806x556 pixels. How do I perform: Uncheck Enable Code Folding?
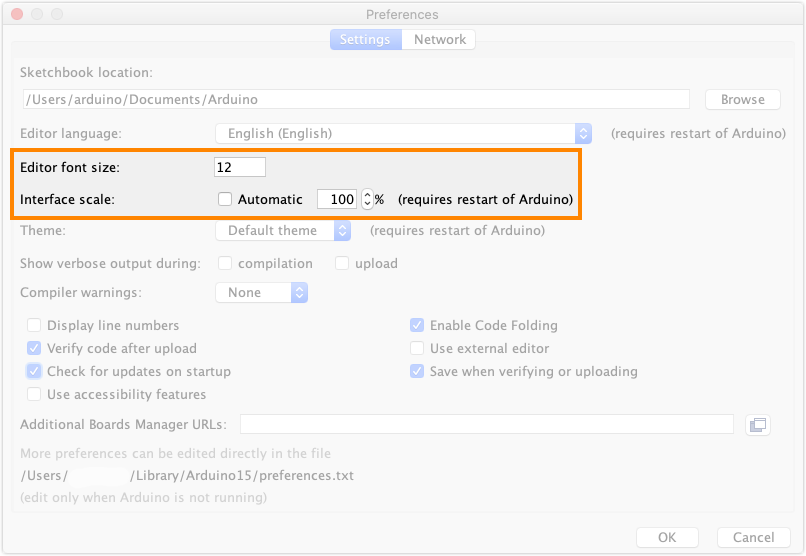point(417,325)
